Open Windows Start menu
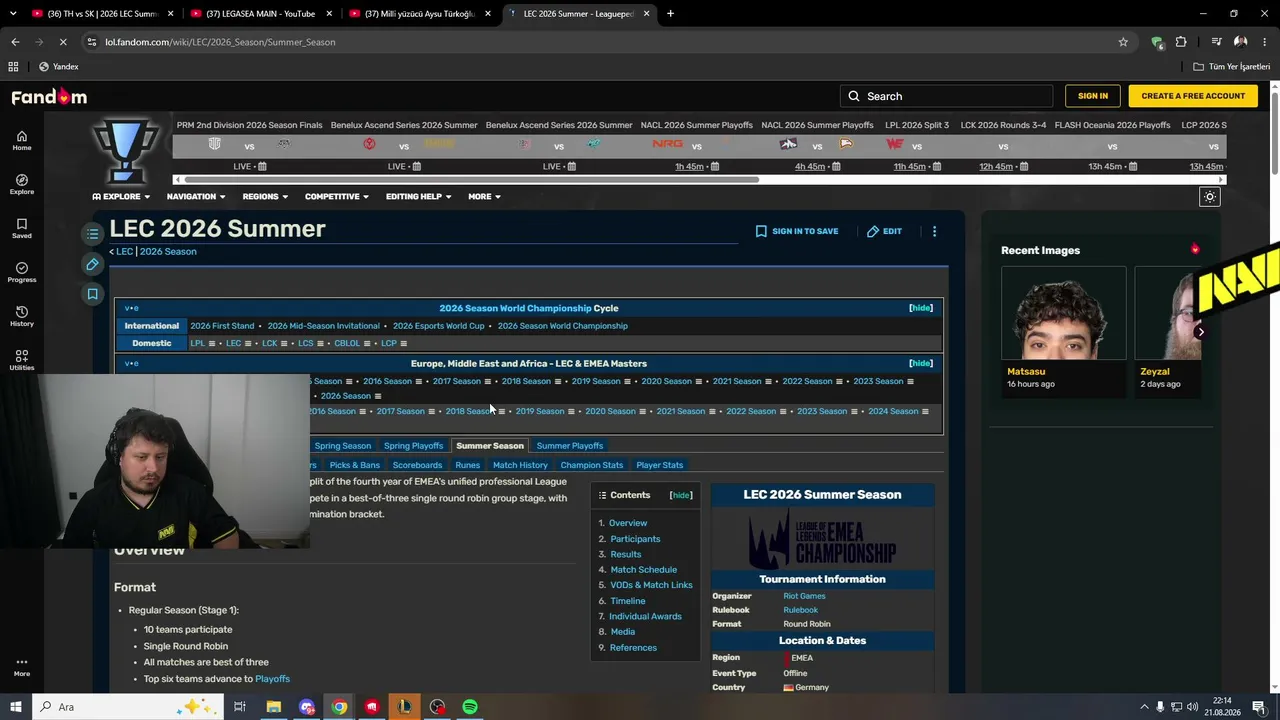 click(15, 707)
